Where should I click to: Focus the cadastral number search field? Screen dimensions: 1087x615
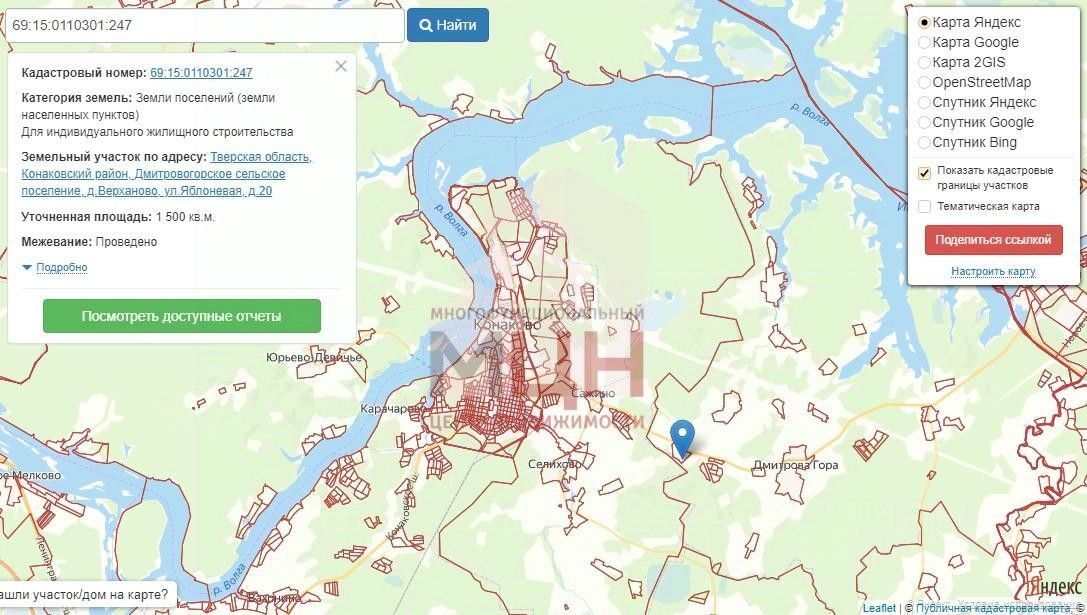click(204, 25)
